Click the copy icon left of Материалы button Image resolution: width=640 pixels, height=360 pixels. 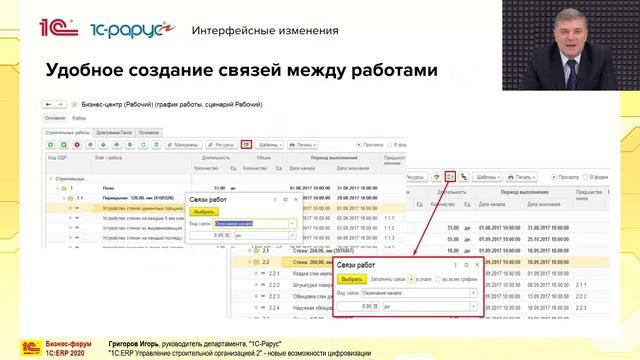tap(156, 145)
